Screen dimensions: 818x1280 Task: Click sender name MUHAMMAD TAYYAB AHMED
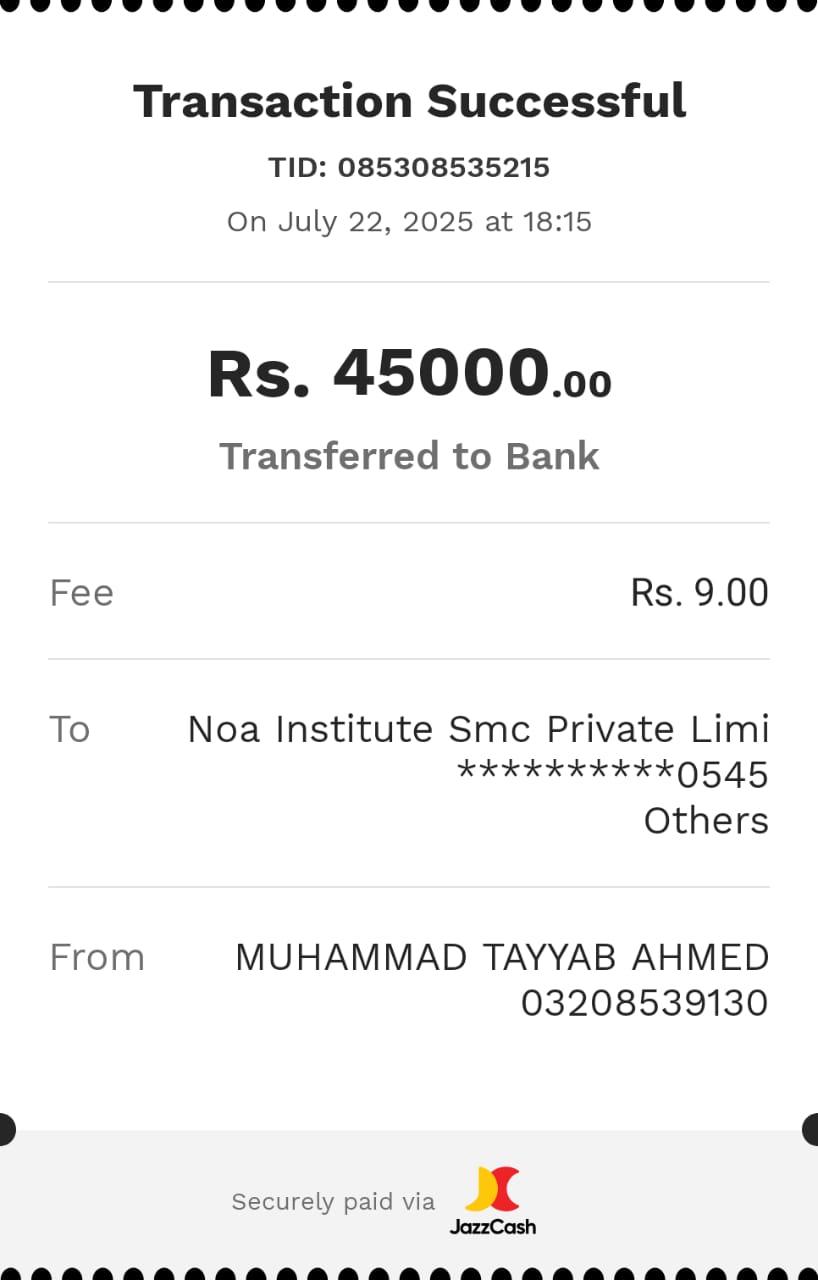coord(502,957)
